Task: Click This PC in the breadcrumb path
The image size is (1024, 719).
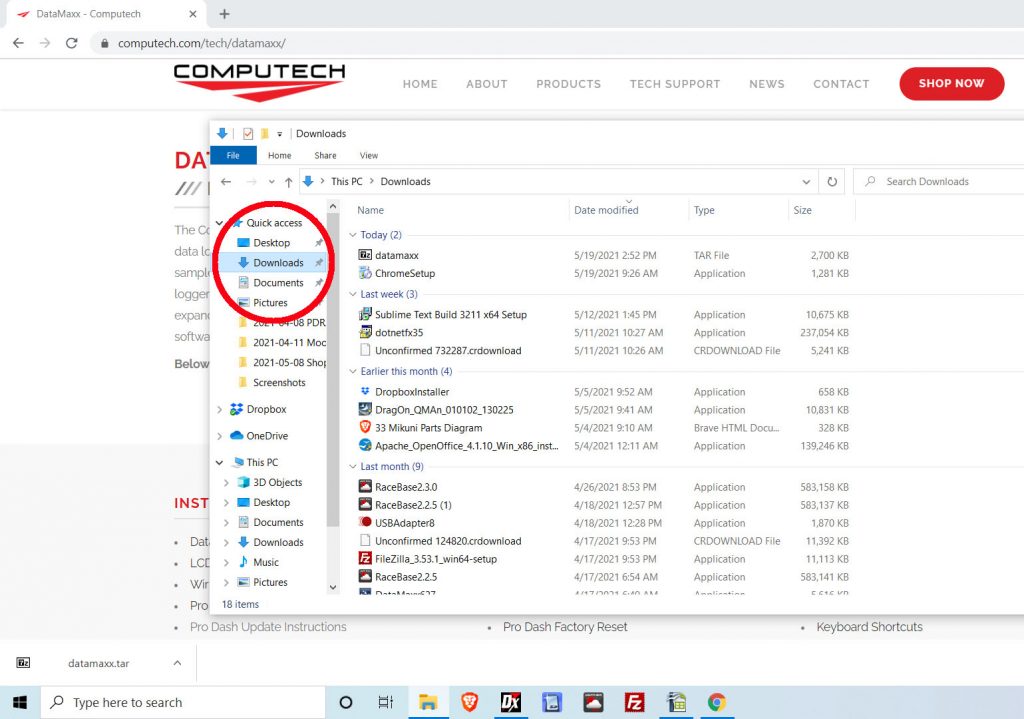Action: [x=347, y=182]
